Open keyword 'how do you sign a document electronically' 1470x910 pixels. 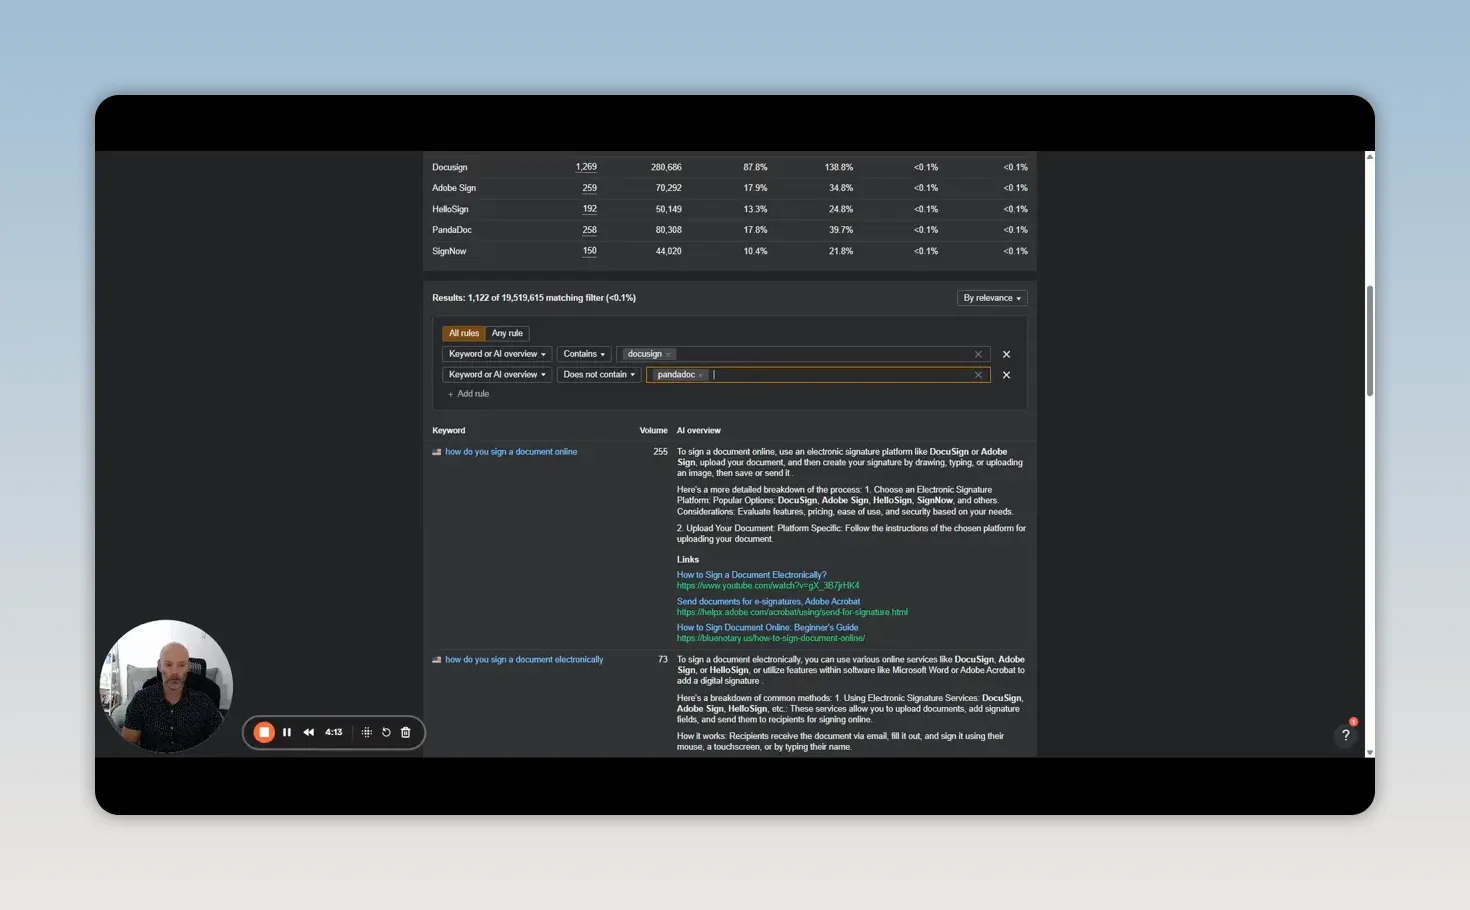tap(524, 660)
